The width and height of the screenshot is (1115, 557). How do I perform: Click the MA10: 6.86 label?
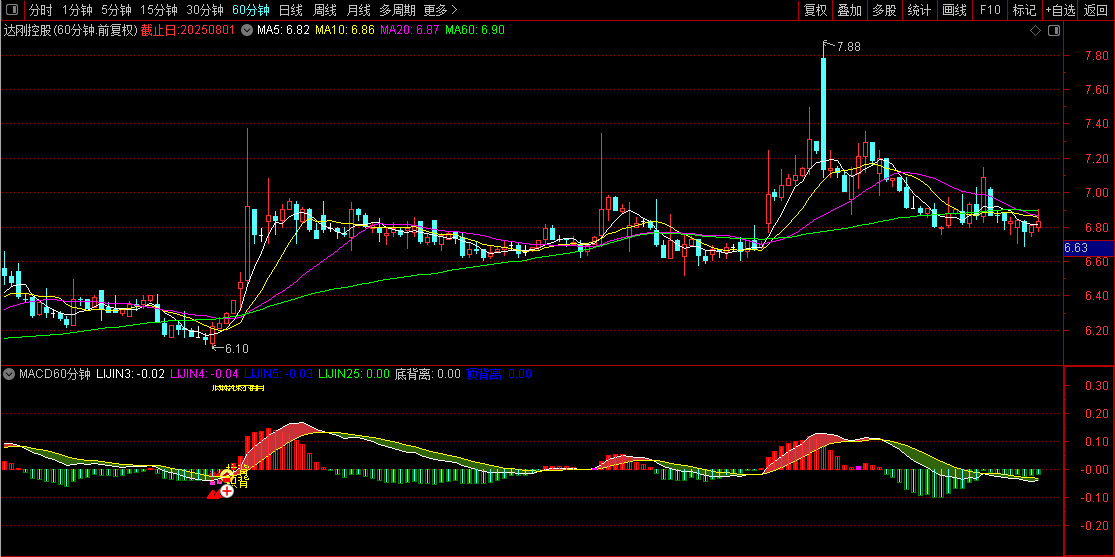click(345, 30)
